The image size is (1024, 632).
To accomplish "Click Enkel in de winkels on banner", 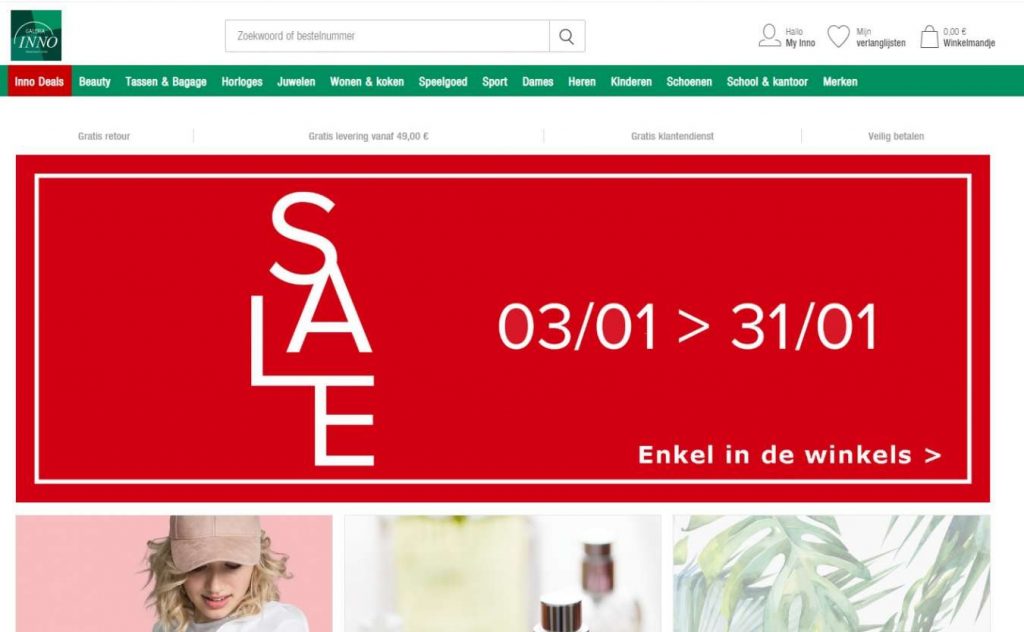I will coord(789,455).
